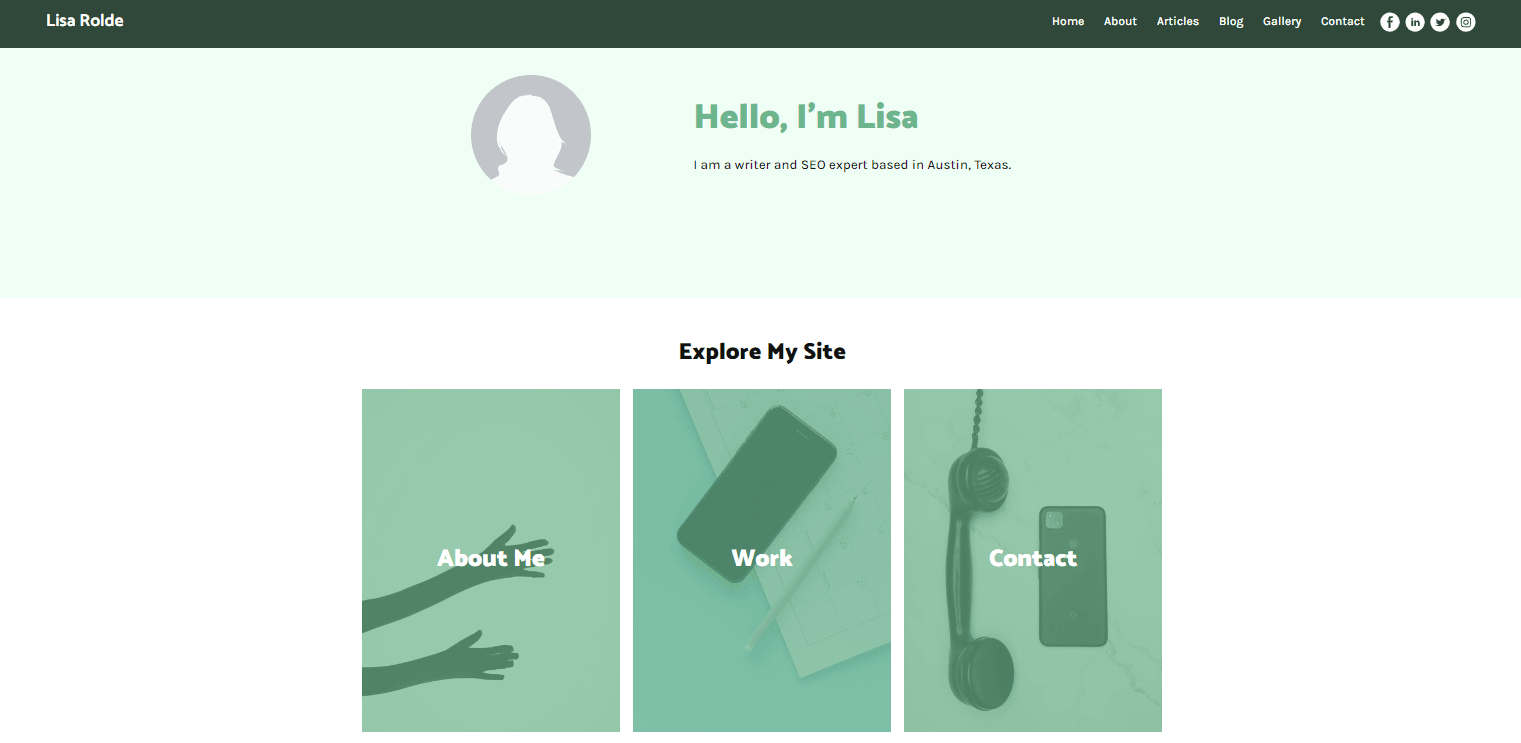1521x743 pixels.
Task: Open the Instagram social icon
Action: [x=1465, y=22]
